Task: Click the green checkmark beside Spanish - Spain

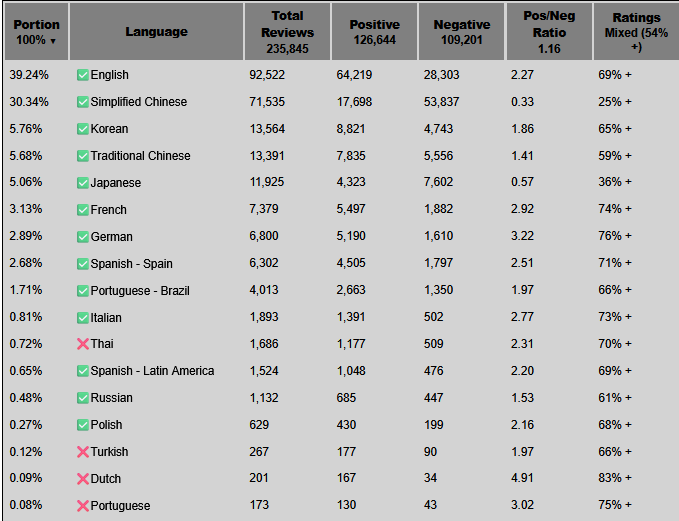Action: click(83, 264)
